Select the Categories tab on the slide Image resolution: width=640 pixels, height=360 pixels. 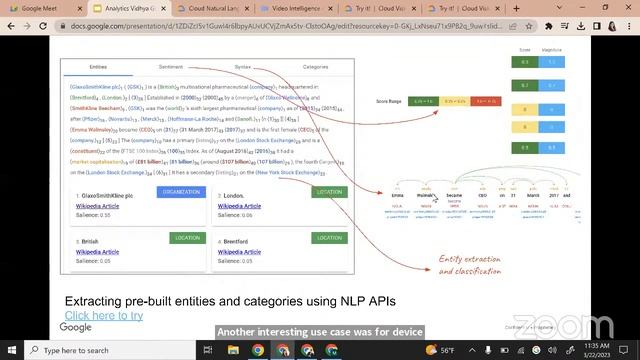point(315,67)
